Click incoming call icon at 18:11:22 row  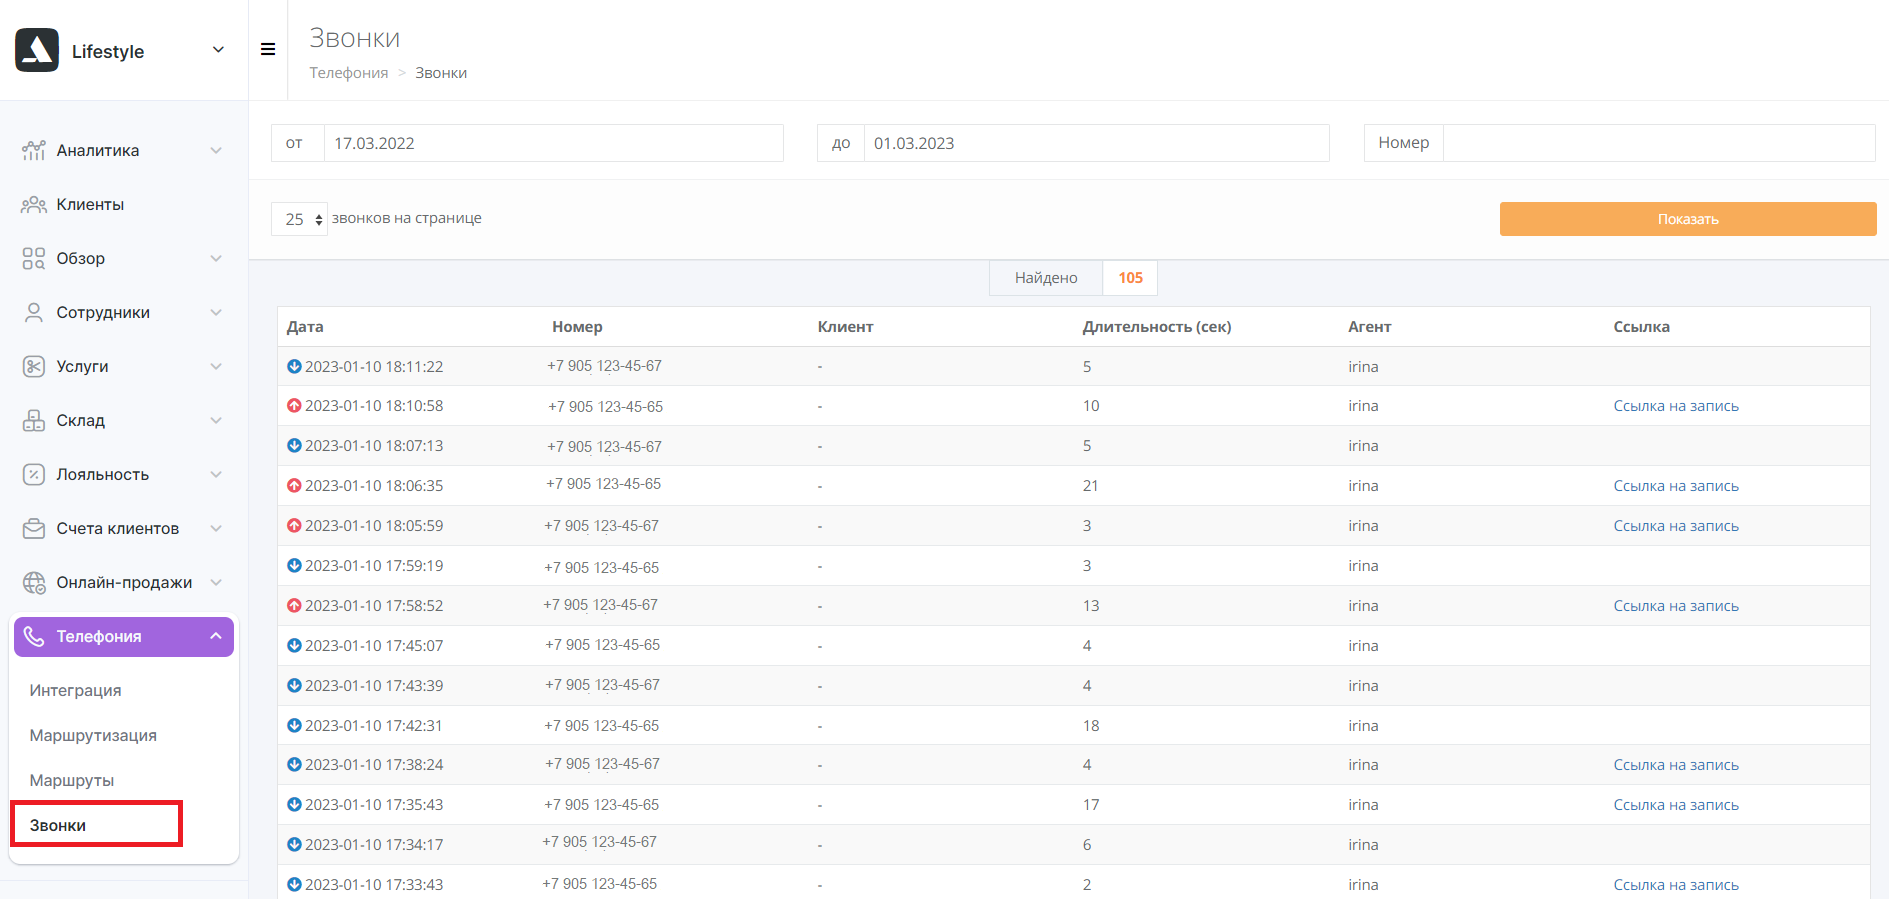coord(294,366)
